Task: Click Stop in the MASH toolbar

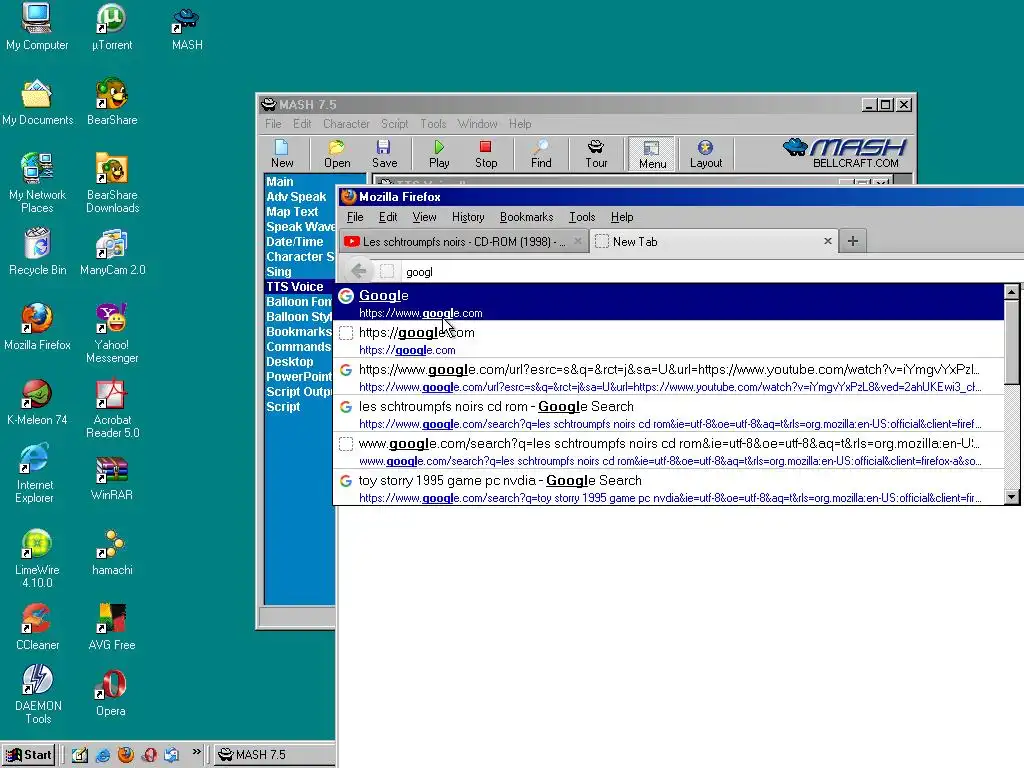Action: [485, 154]
